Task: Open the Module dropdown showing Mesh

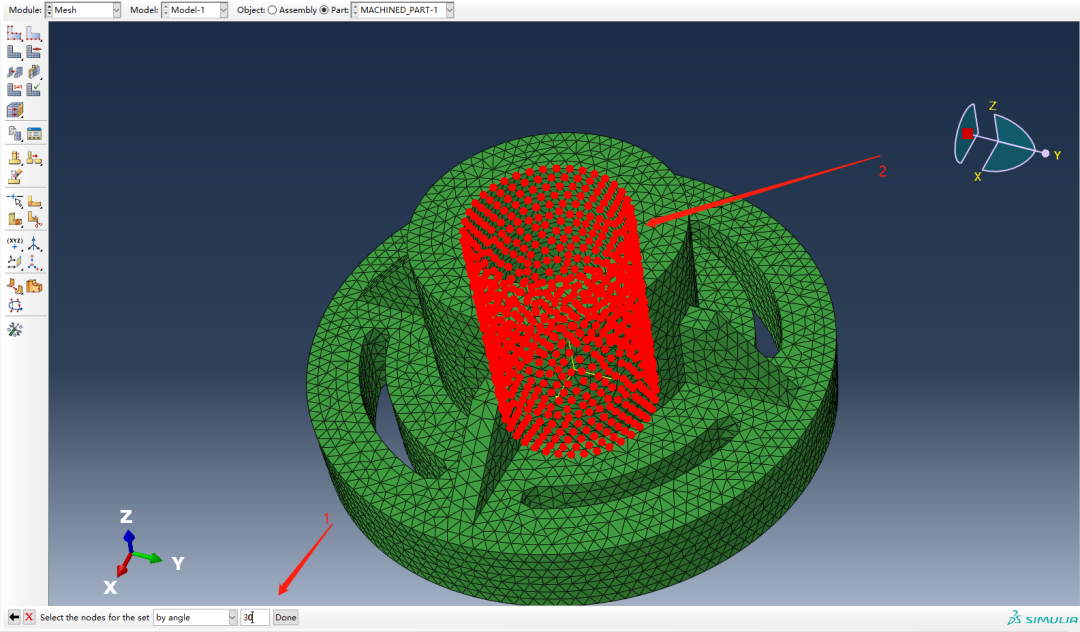Action: (x=84, y=10)
